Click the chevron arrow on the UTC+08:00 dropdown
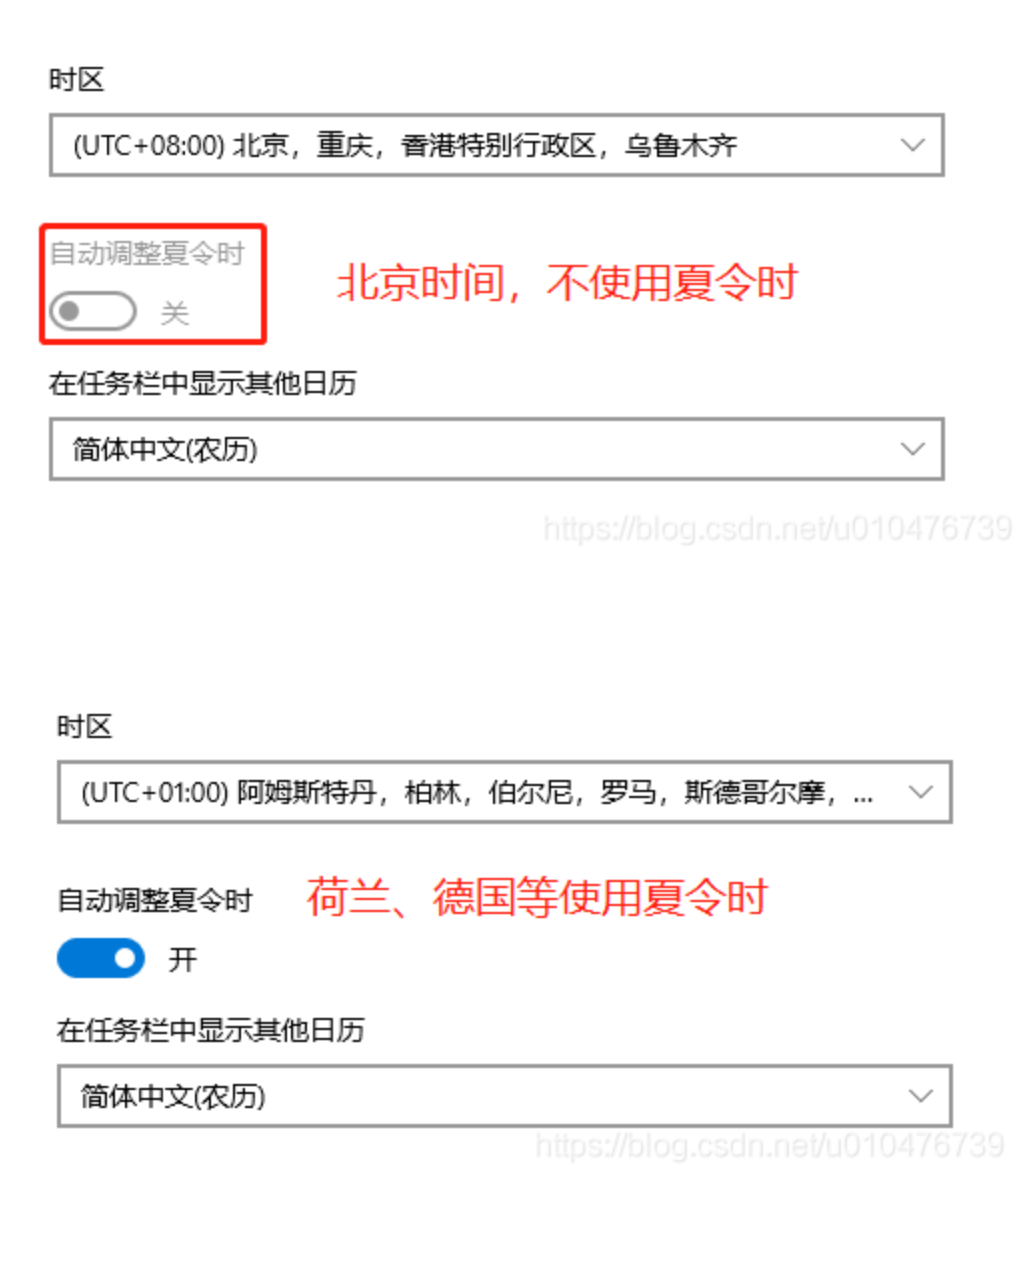The width and height of the screenshot is (1032, 1261). (x=912, y=146)
